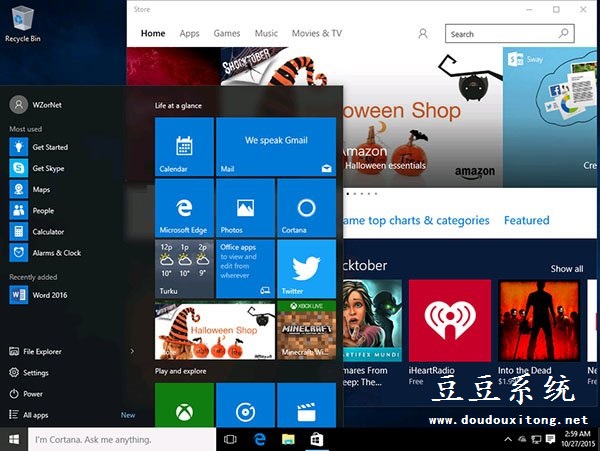Open the Amazon Halloween essentials banner
The height and width of the screenshot is (451, 600).
(422, 117)
